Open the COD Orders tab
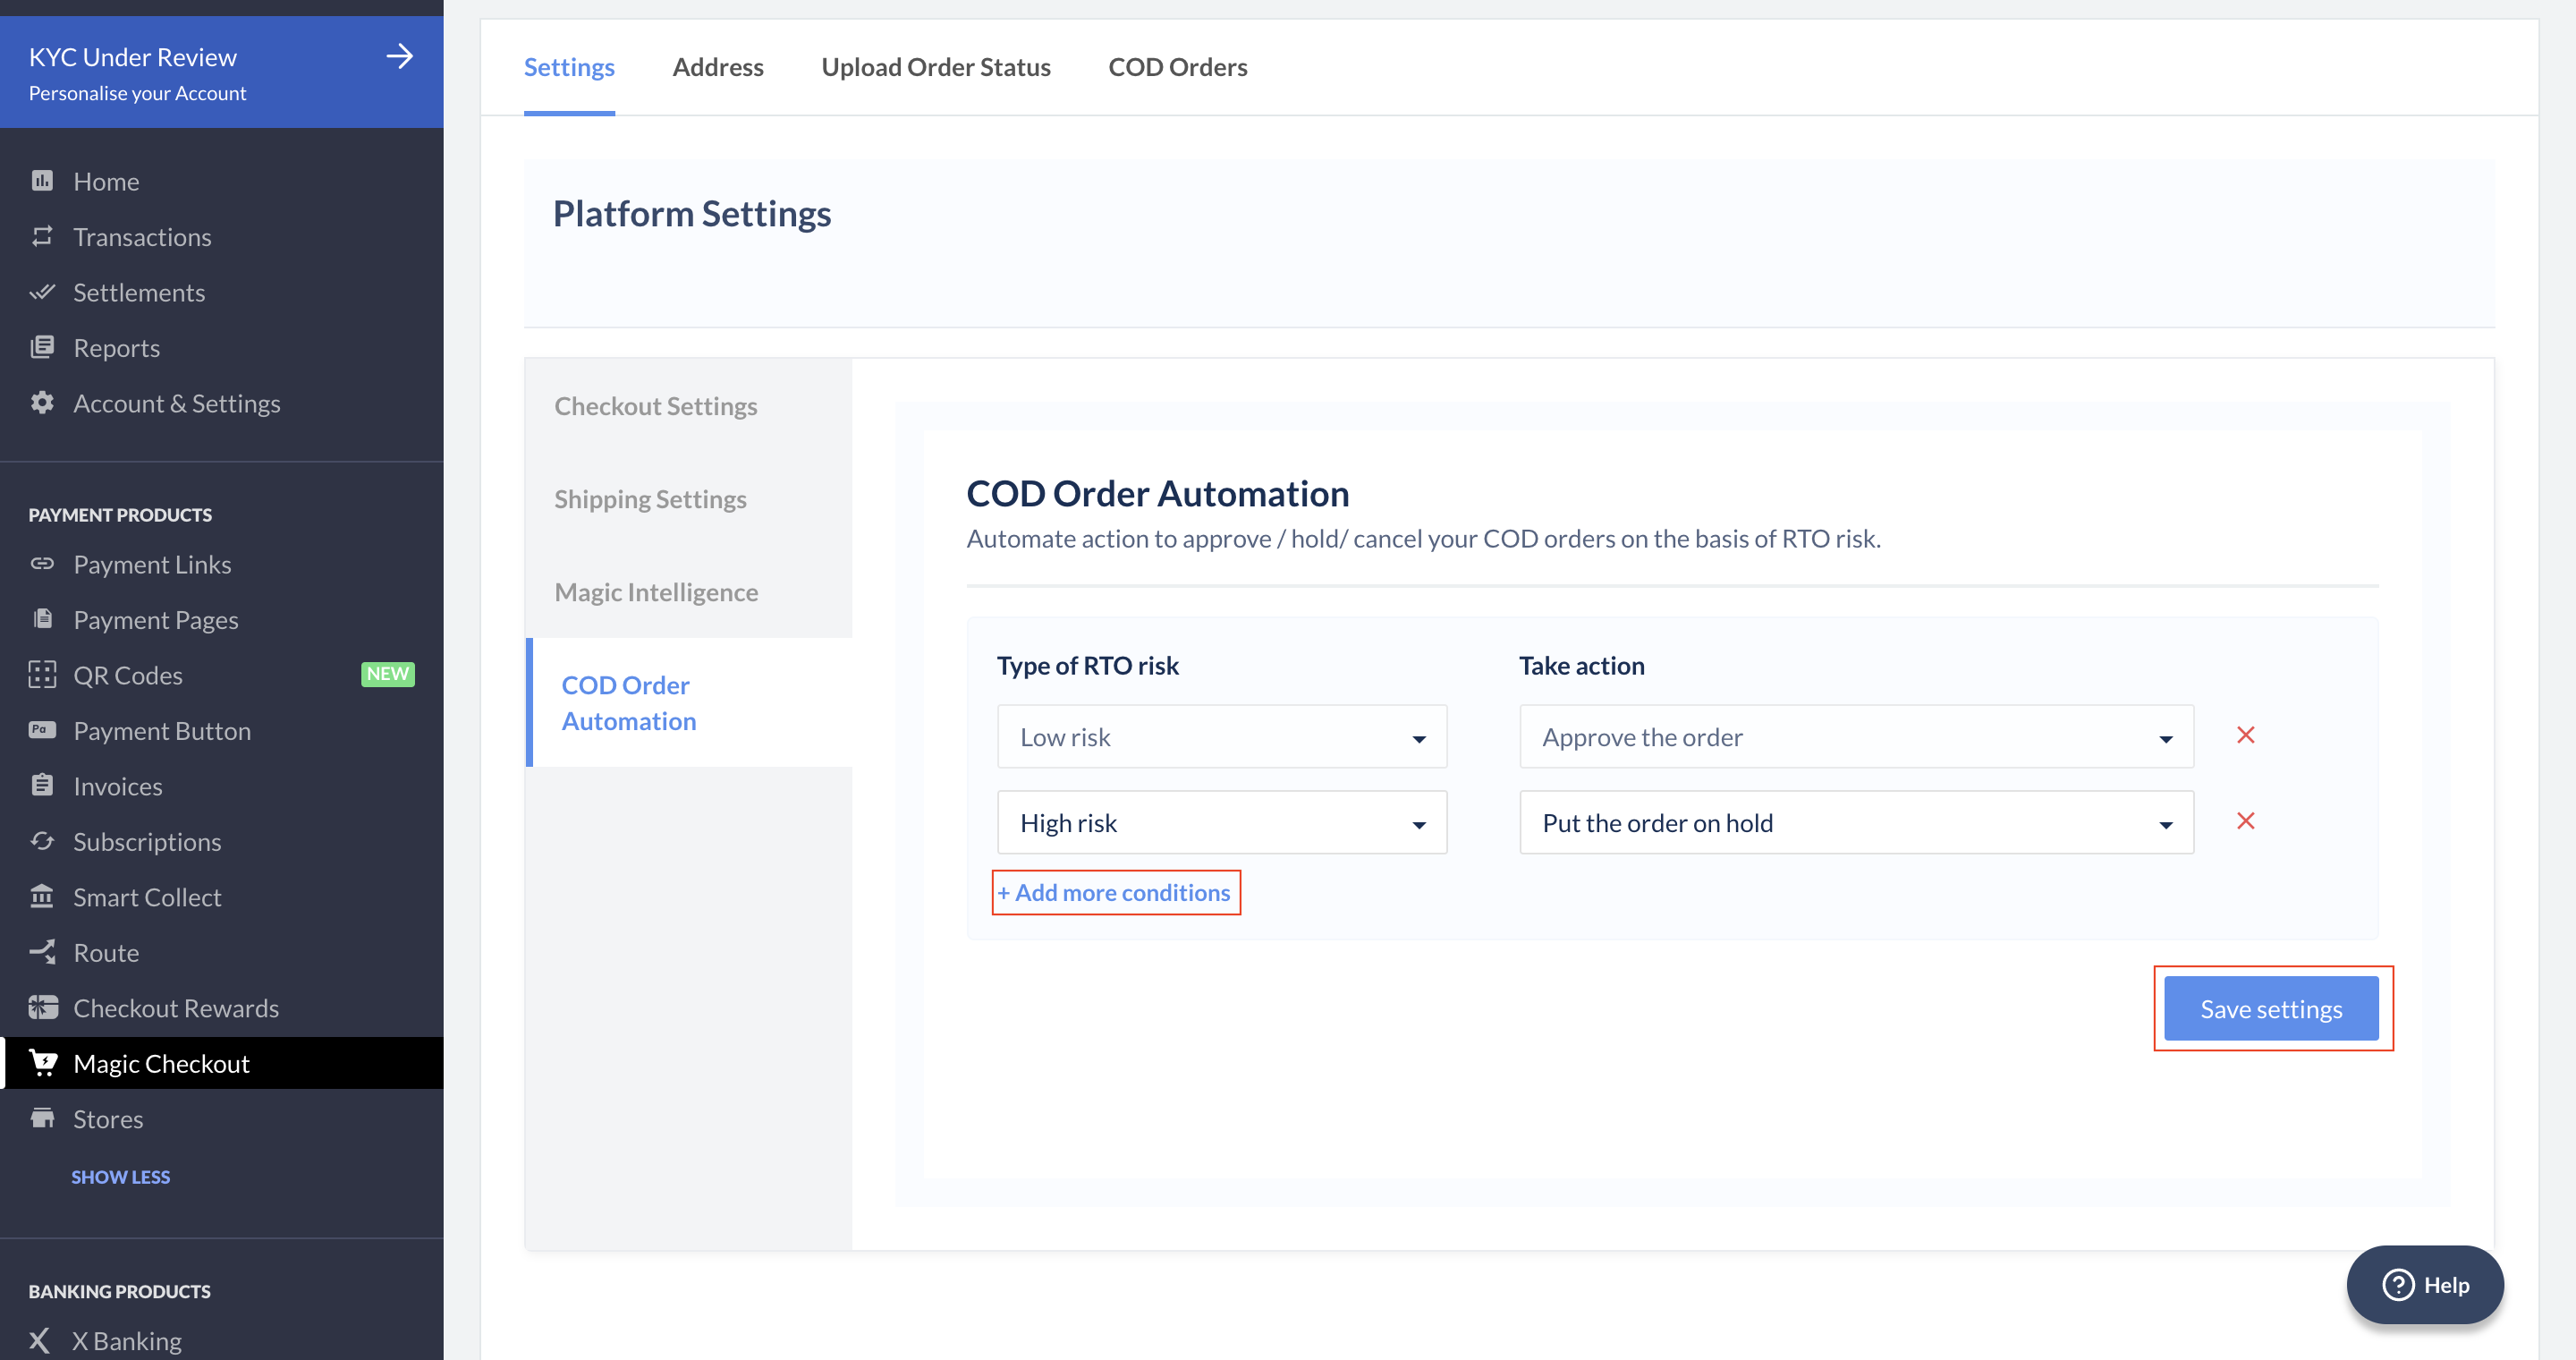The width and height of the screenshot is (2576, 1360). point(1178,67)
